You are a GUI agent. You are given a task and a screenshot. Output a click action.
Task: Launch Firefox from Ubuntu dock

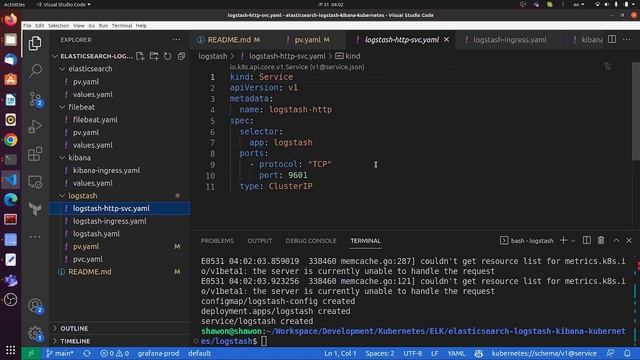pos(11,20)
